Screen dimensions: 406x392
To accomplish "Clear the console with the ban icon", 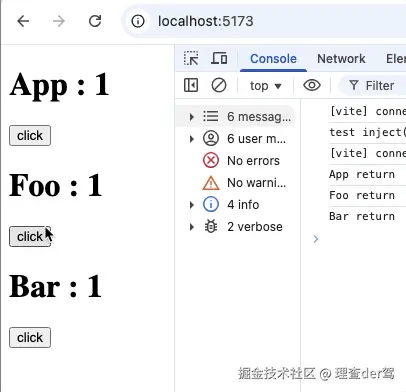I will [219, 85].
